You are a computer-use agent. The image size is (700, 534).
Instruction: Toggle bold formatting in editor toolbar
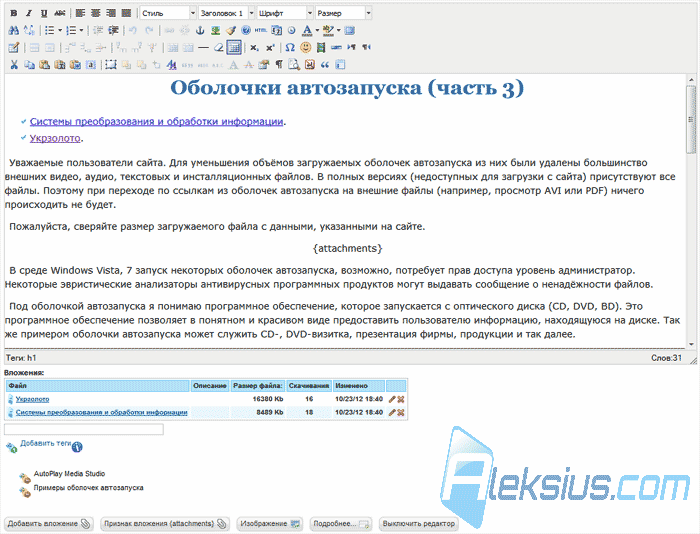(14, 13)
